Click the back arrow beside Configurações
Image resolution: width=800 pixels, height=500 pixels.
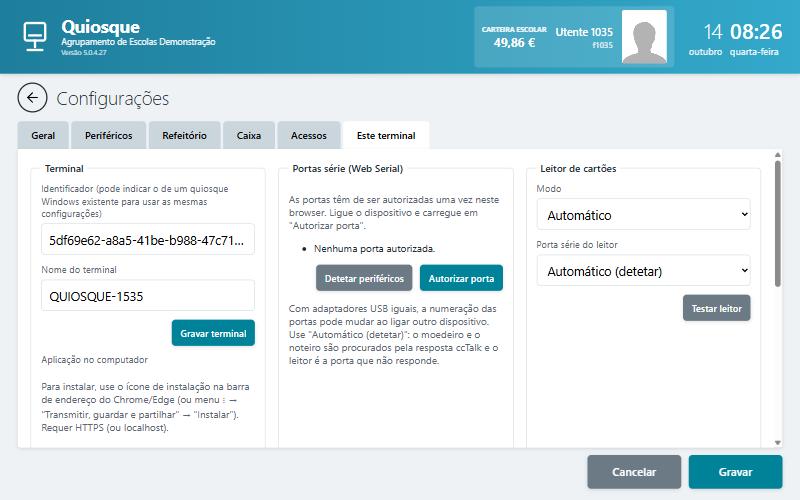[32, 98]
